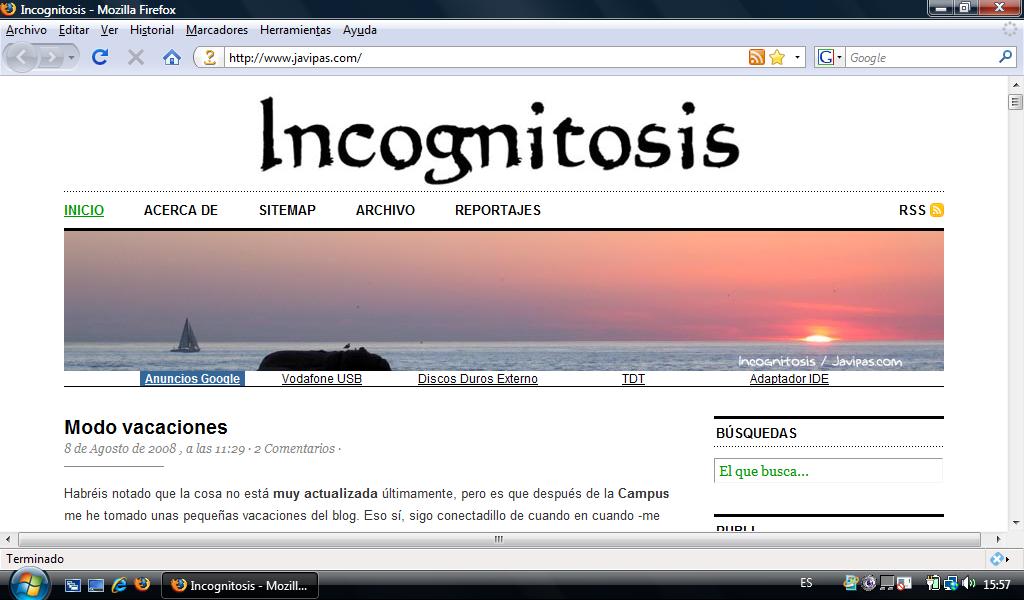The image size is (1024, 600).
Task: Click the Reload page button
Action: coord(100,57)
